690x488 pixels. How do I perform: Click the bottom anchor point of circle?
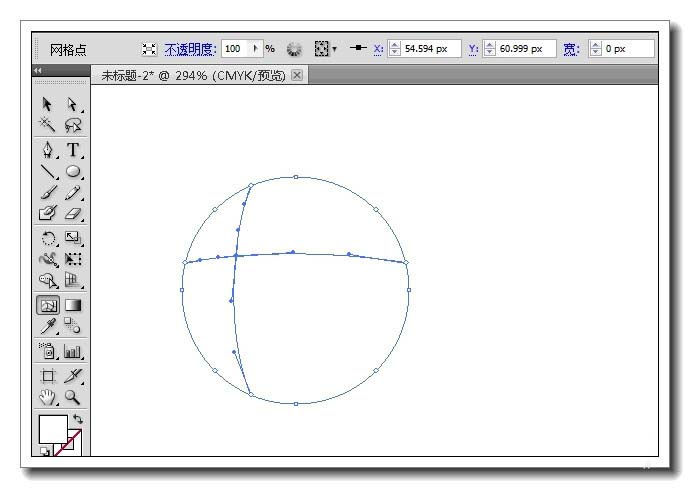coord(296,404)
